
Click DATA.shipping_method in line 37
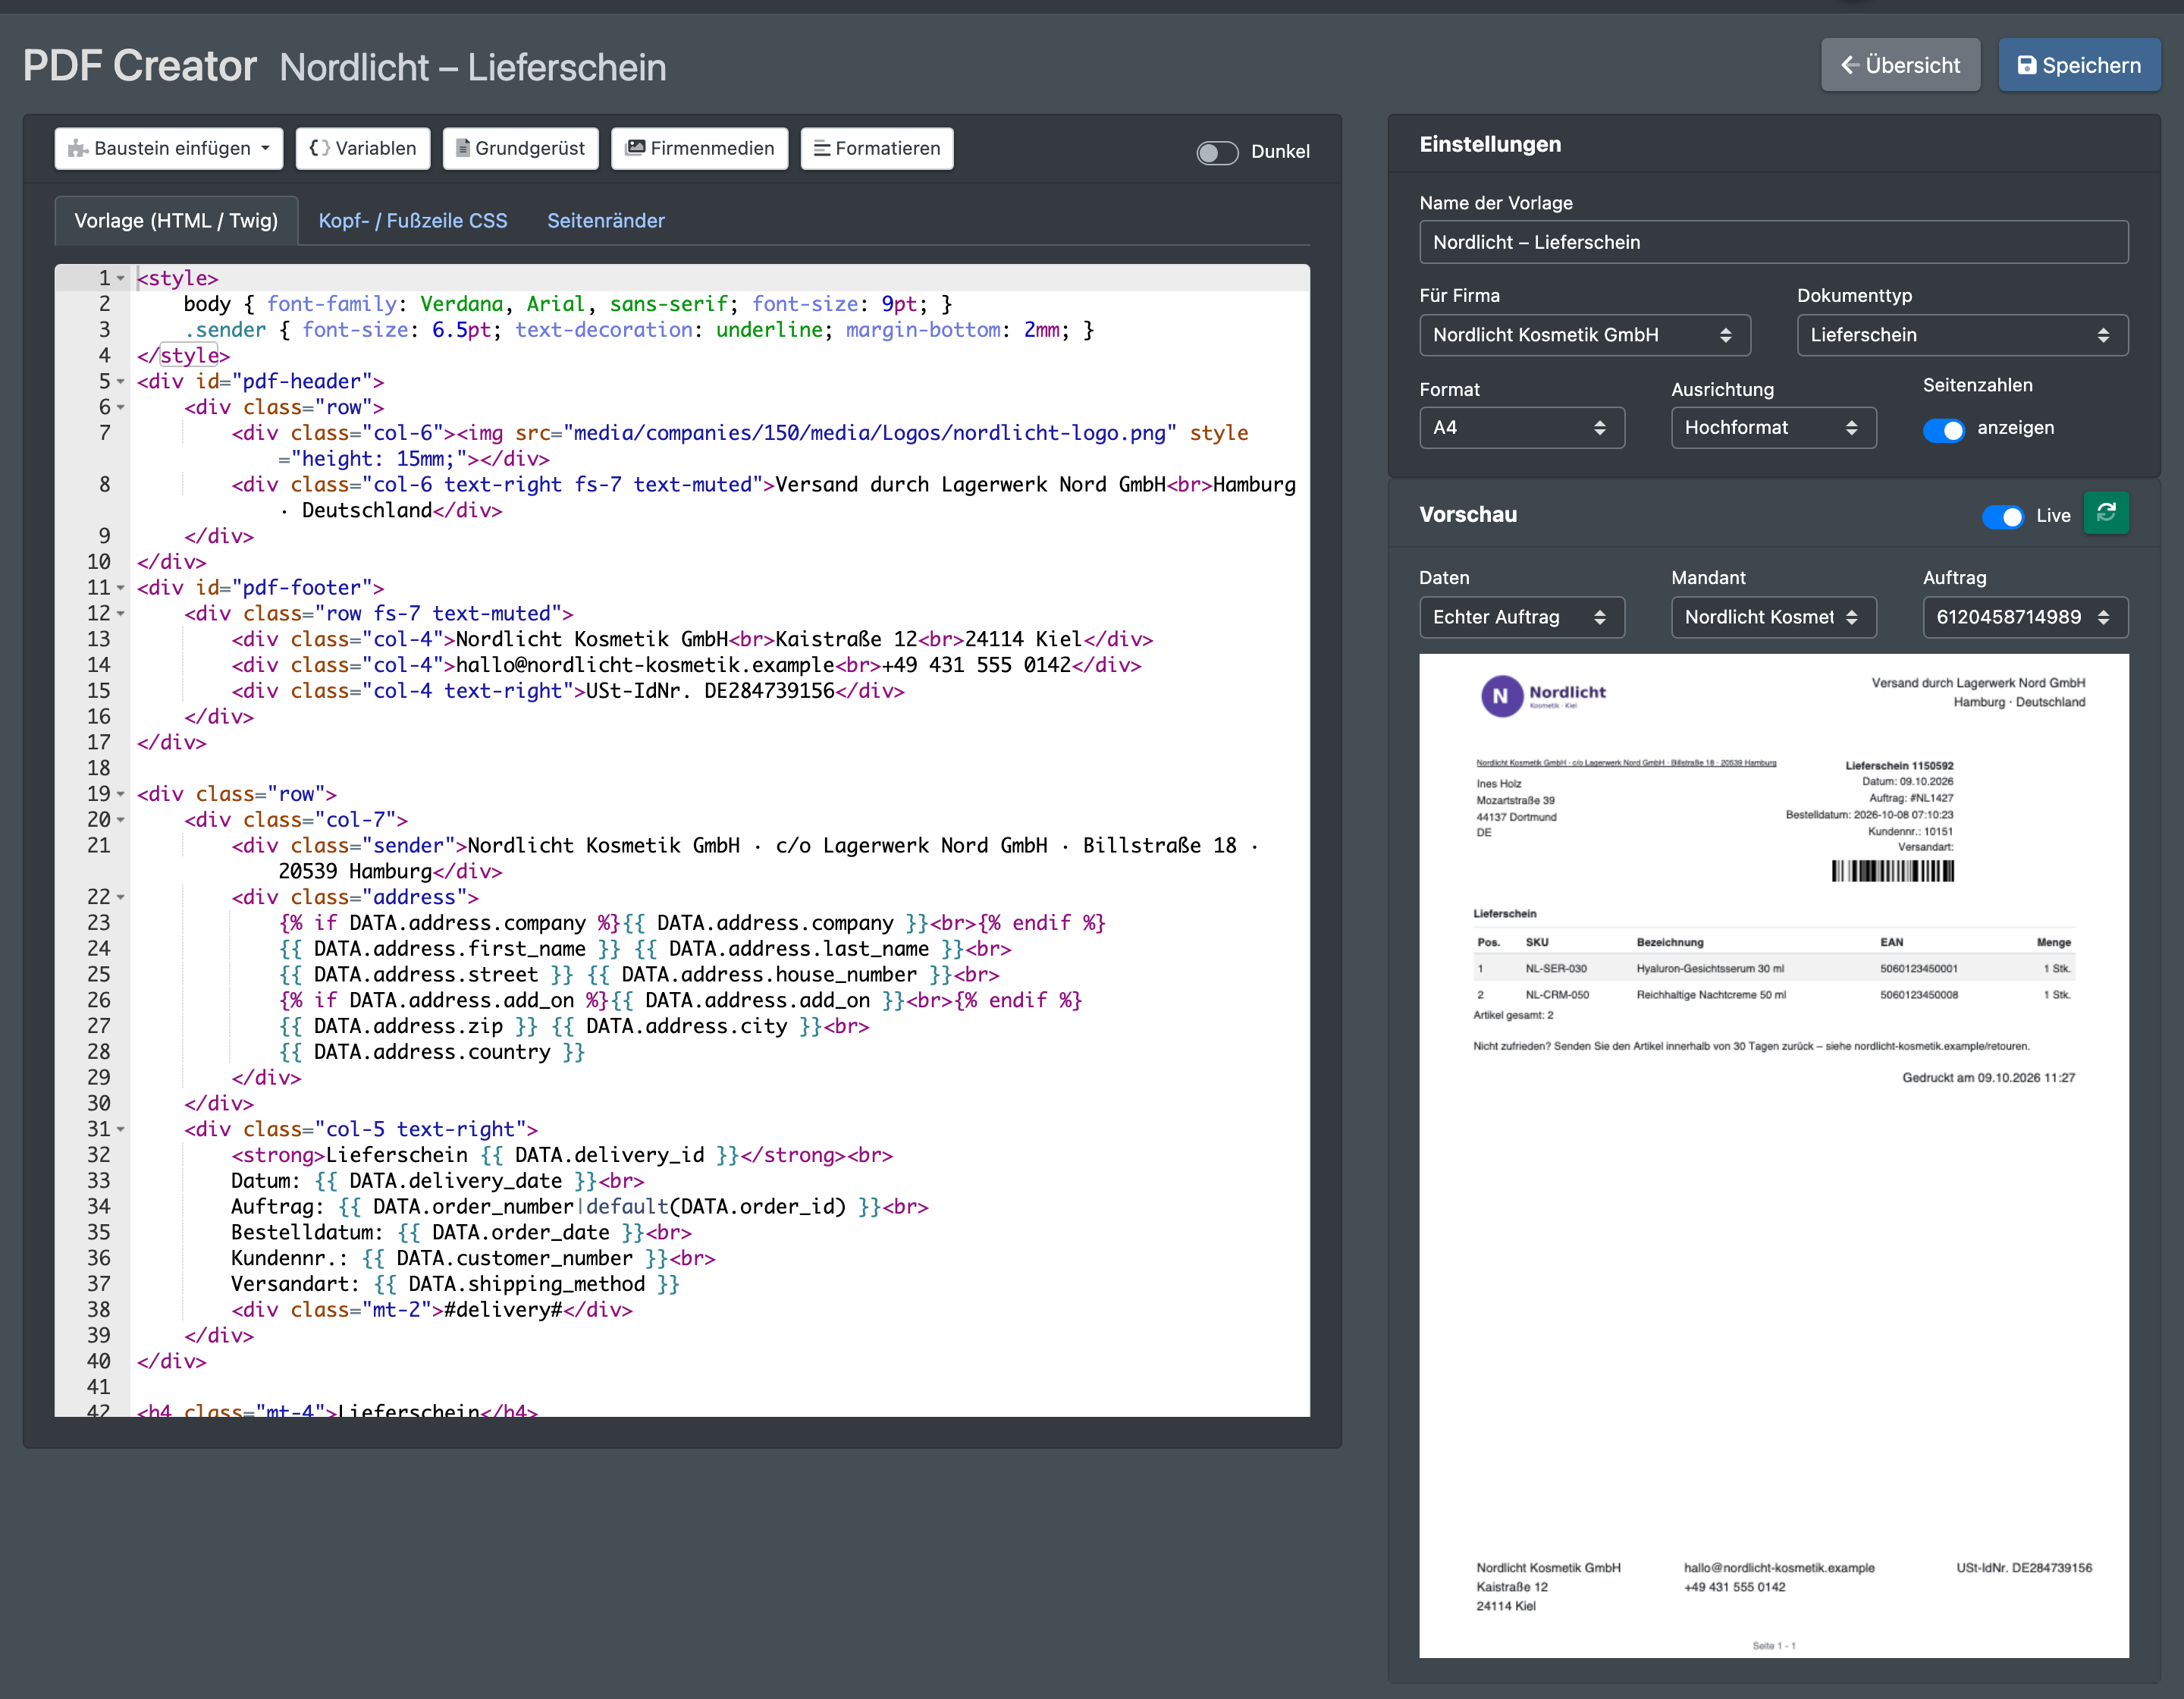(526, 1284)
